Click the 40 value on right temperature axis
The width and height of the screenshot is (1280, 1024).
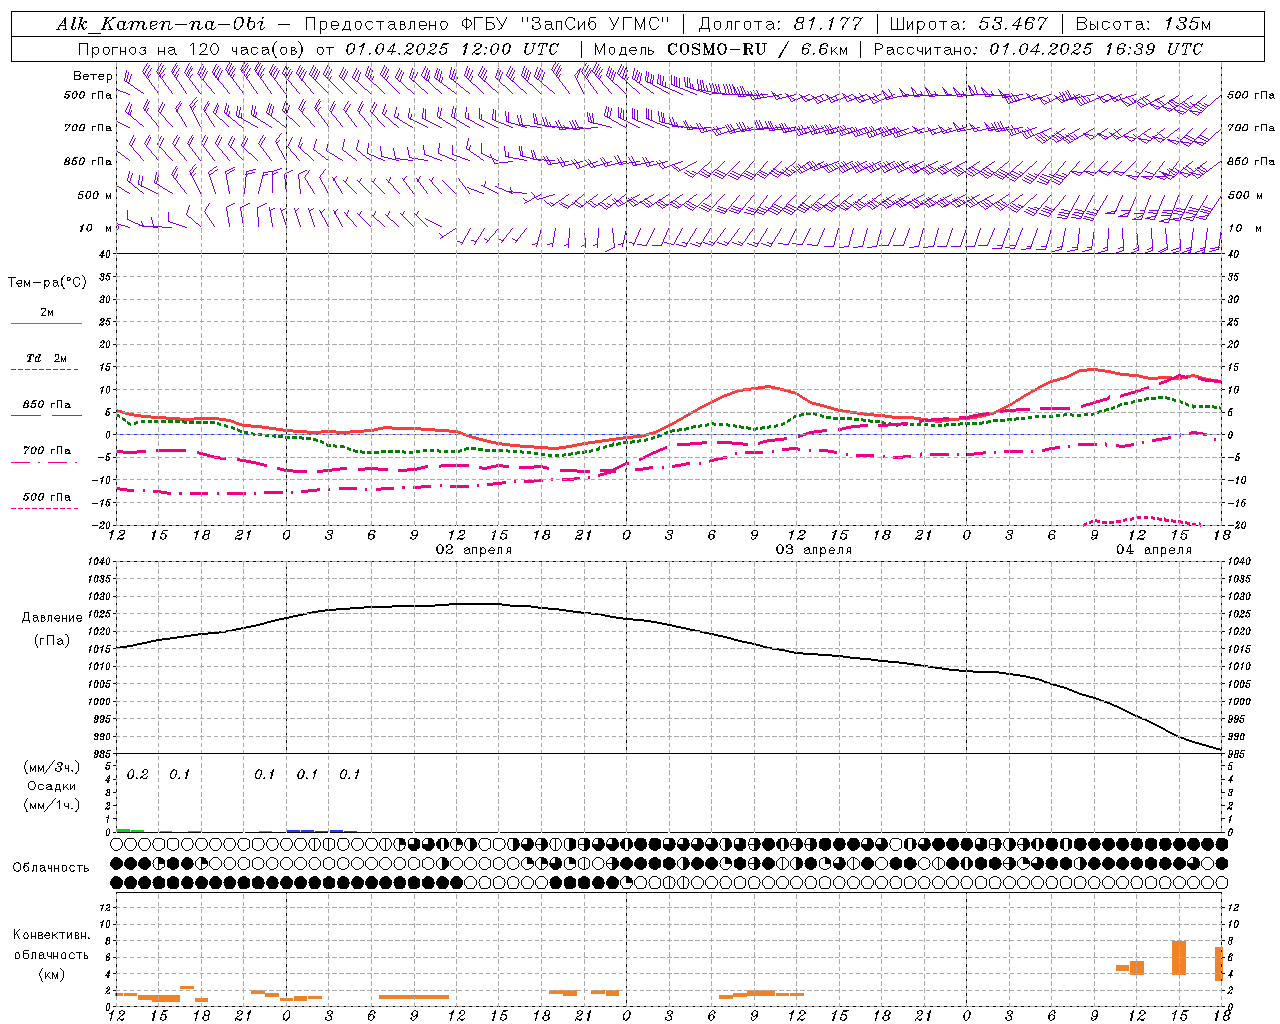pos(1233,254)
